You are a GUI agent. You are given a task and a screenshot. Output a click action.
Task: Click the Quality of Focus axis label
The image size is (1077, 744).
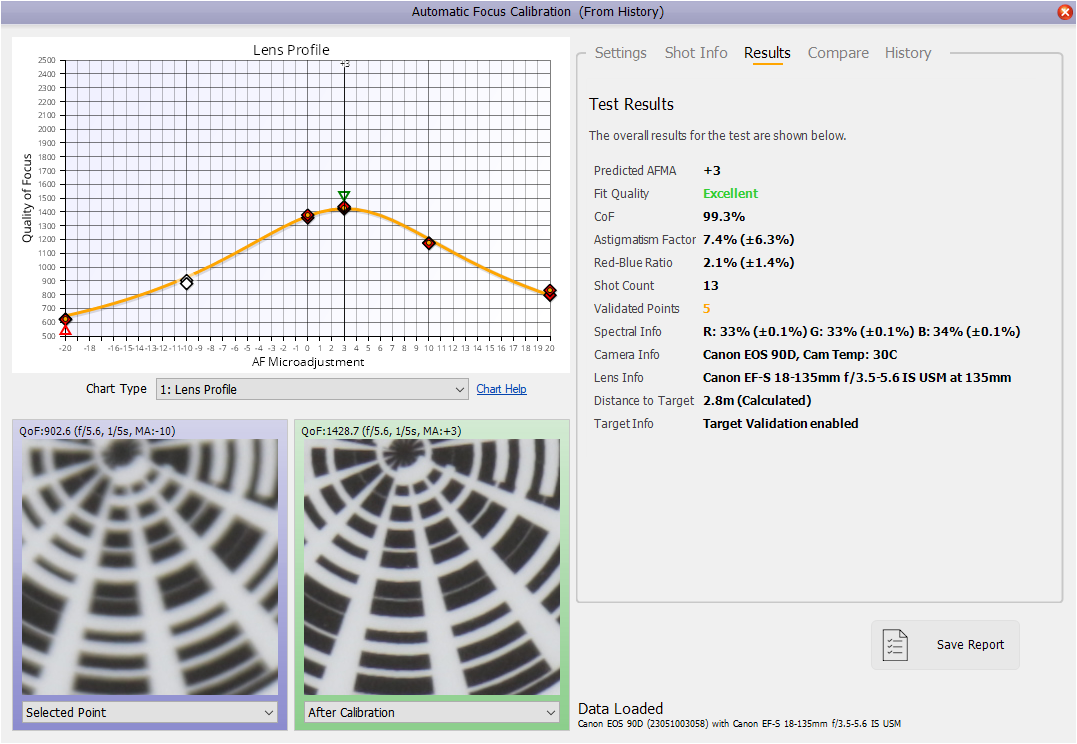click(27, 198)
